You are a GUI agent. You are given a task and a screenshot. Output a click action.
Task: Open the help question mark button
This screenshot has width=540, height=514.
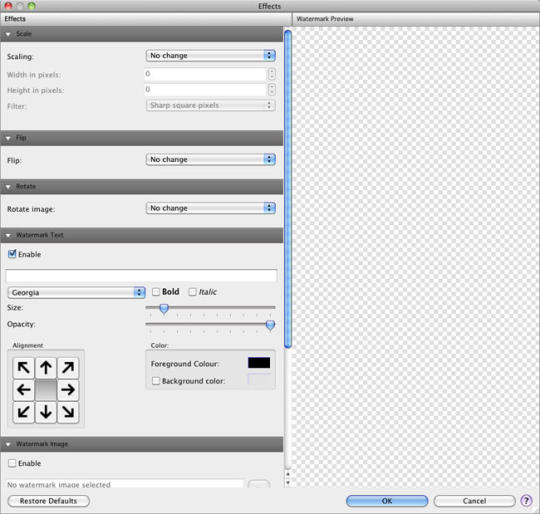coord(526,501)
